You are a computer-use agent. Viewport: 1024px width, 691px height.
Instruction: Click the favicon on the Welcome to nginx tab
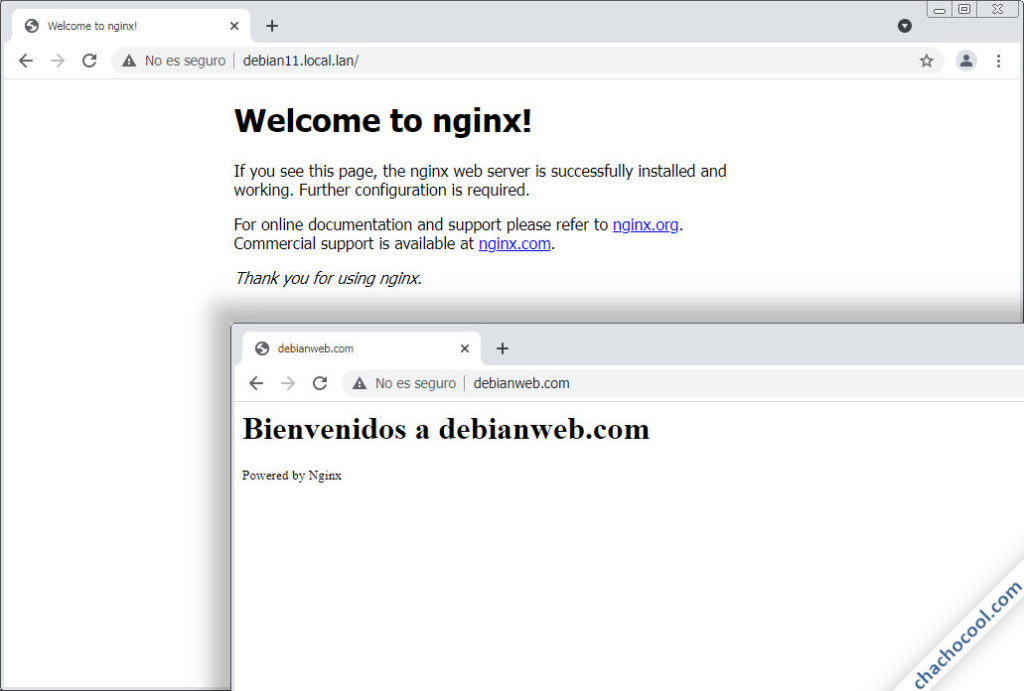tap(31, 25)
